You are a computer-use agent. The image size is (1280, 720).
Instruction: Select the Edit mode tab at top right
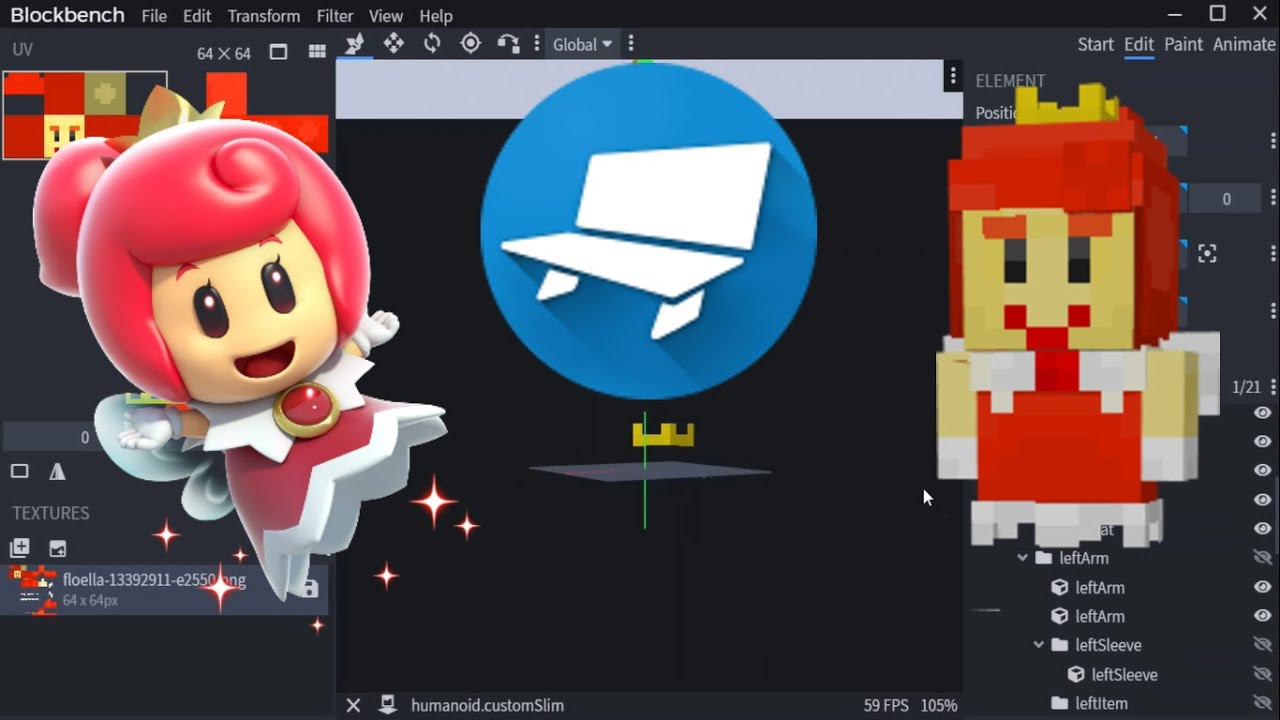tap(1139, 44)
